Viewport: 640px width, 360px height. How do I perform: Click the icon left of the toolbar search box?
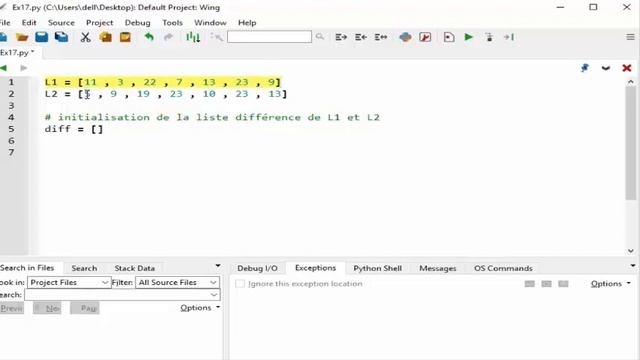click(x=217, y=37)
